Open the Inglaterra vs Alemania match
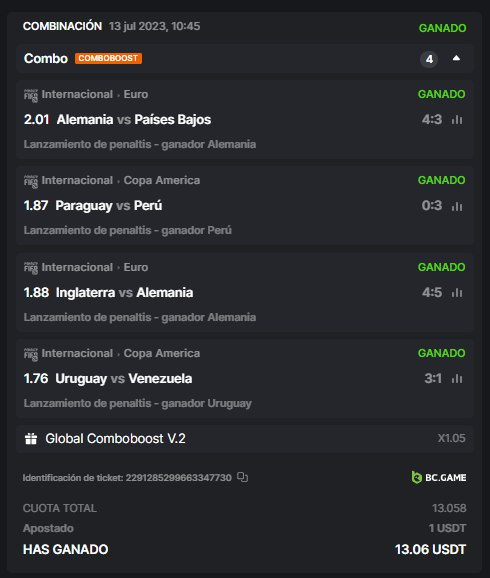This screenshot has height=578, width=490. click(x=124, y=292)
